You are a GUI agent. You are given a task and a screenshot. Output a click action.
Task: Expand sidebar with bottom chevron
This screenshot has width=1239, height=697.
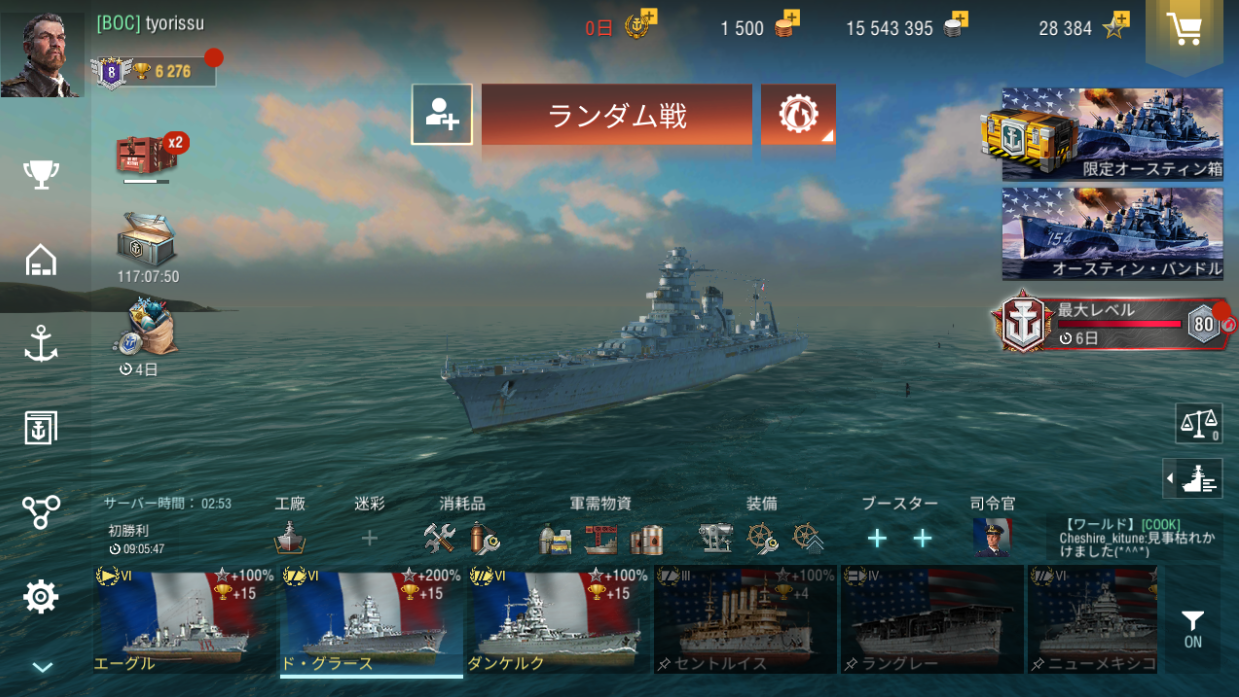[41, 667]
